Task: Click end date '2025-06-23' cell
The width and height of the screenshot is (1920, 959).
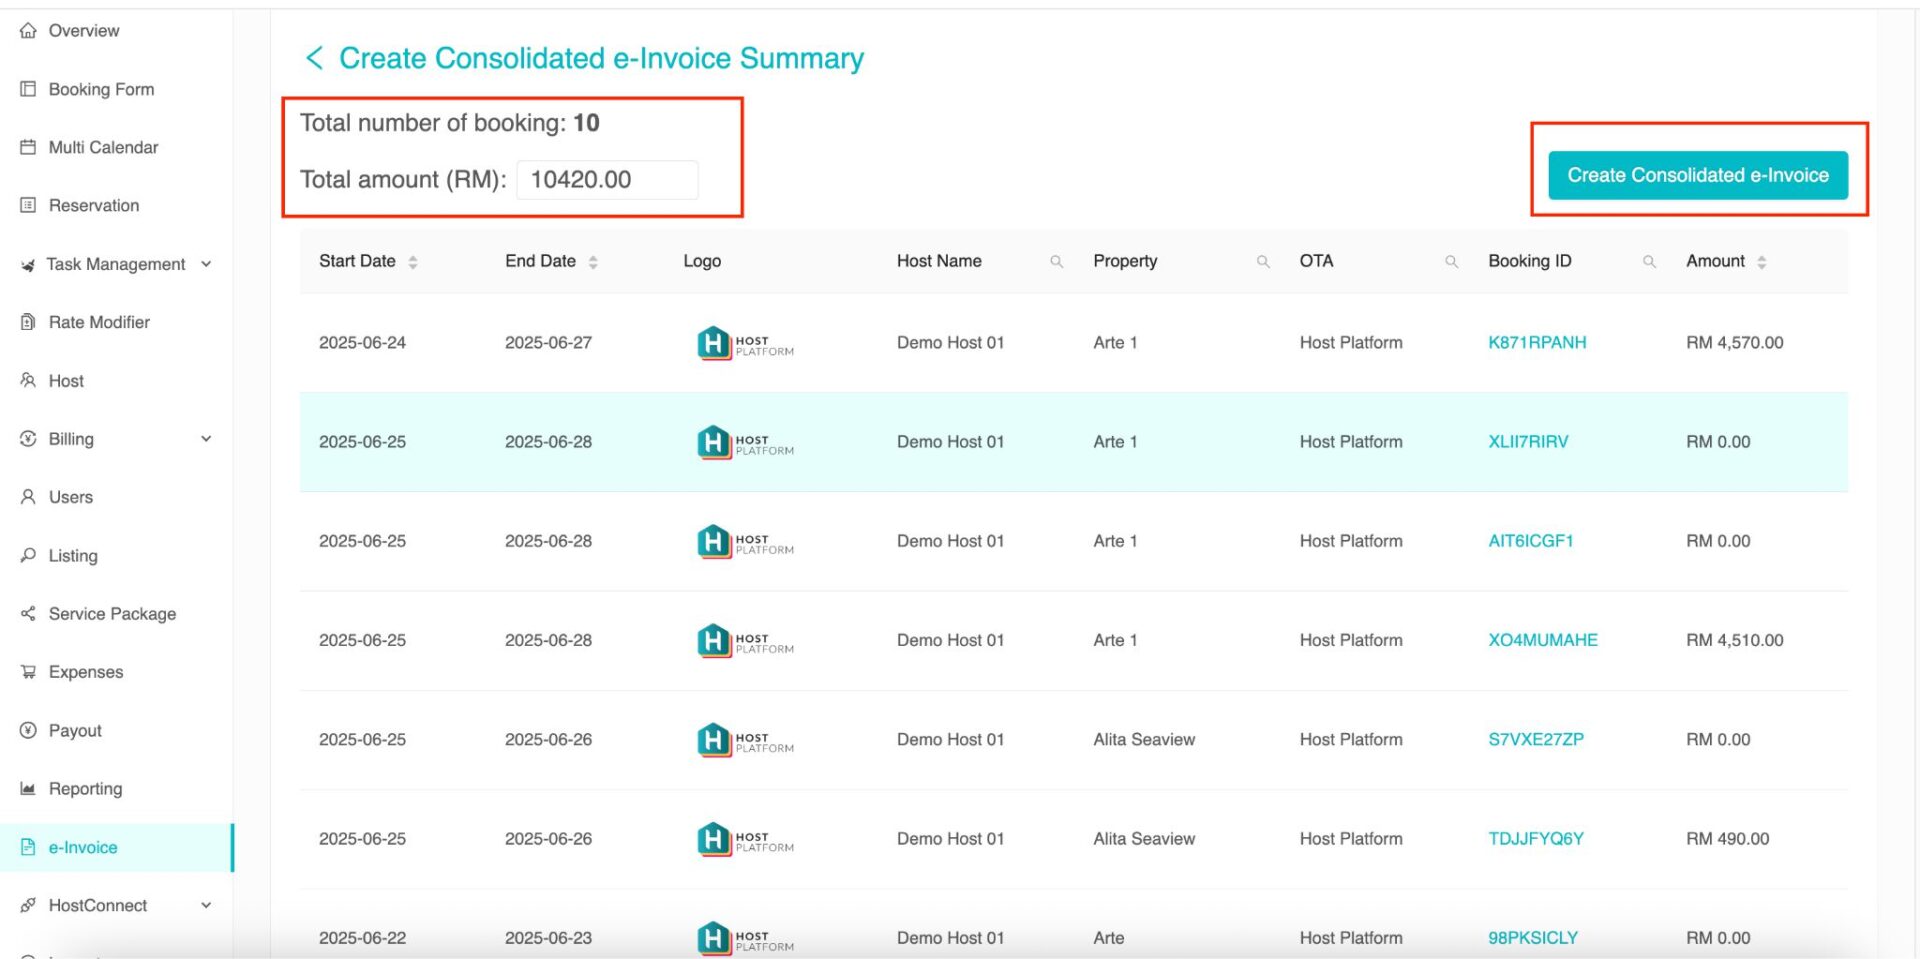Action: [x=548, y=938]
